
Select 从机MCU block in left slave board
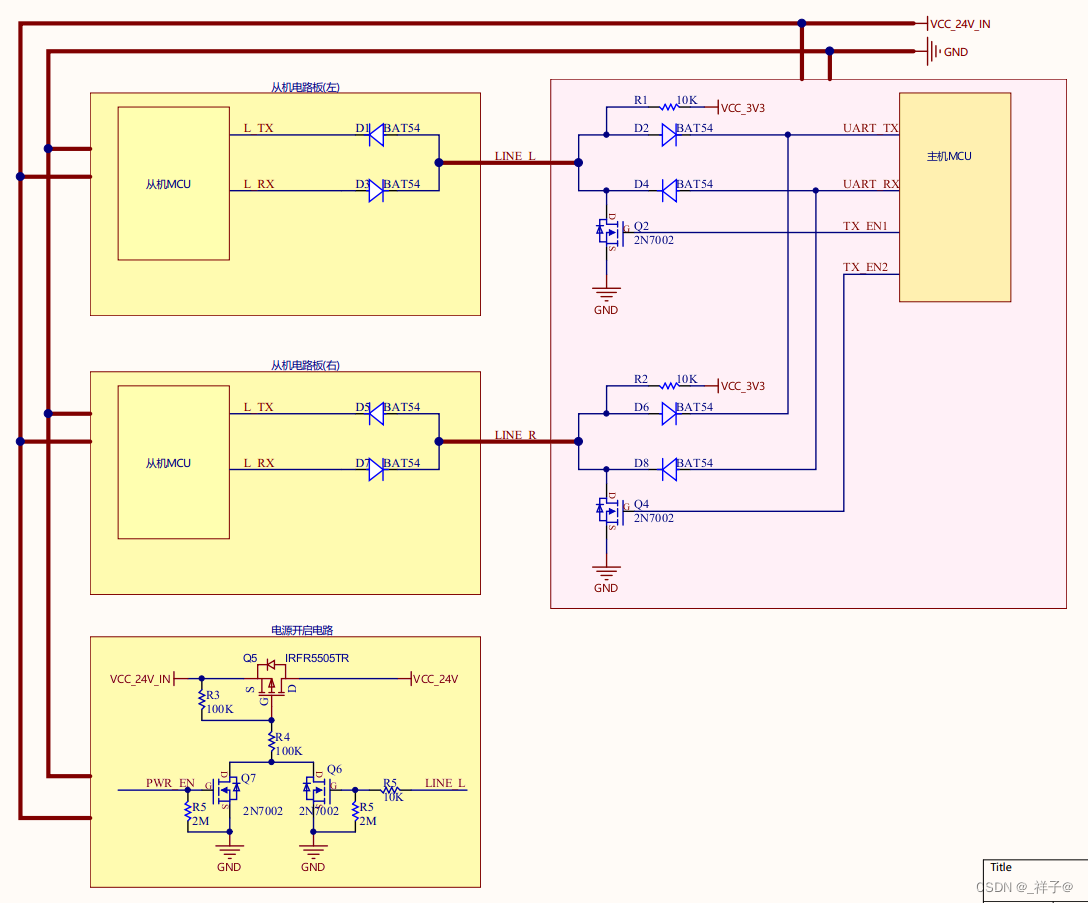point(173,183)
